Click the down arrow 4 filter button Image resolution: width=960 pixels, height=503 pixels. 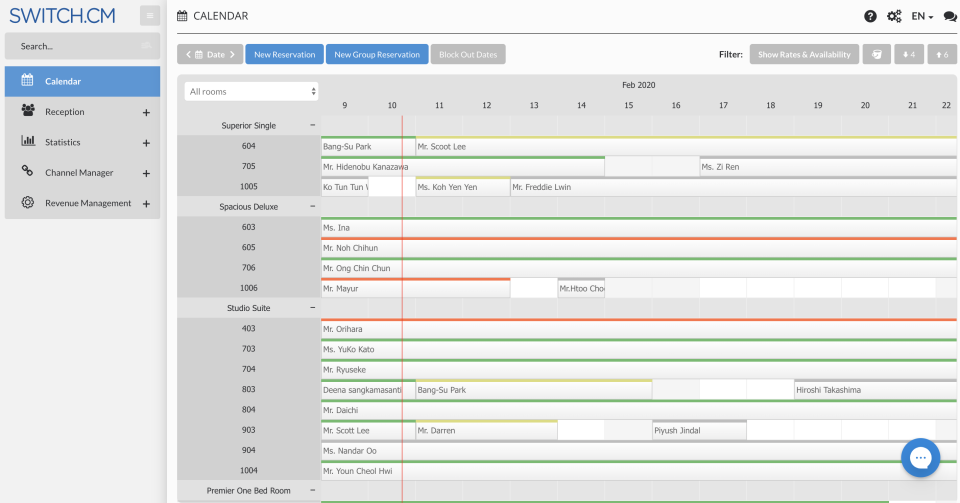909,54
